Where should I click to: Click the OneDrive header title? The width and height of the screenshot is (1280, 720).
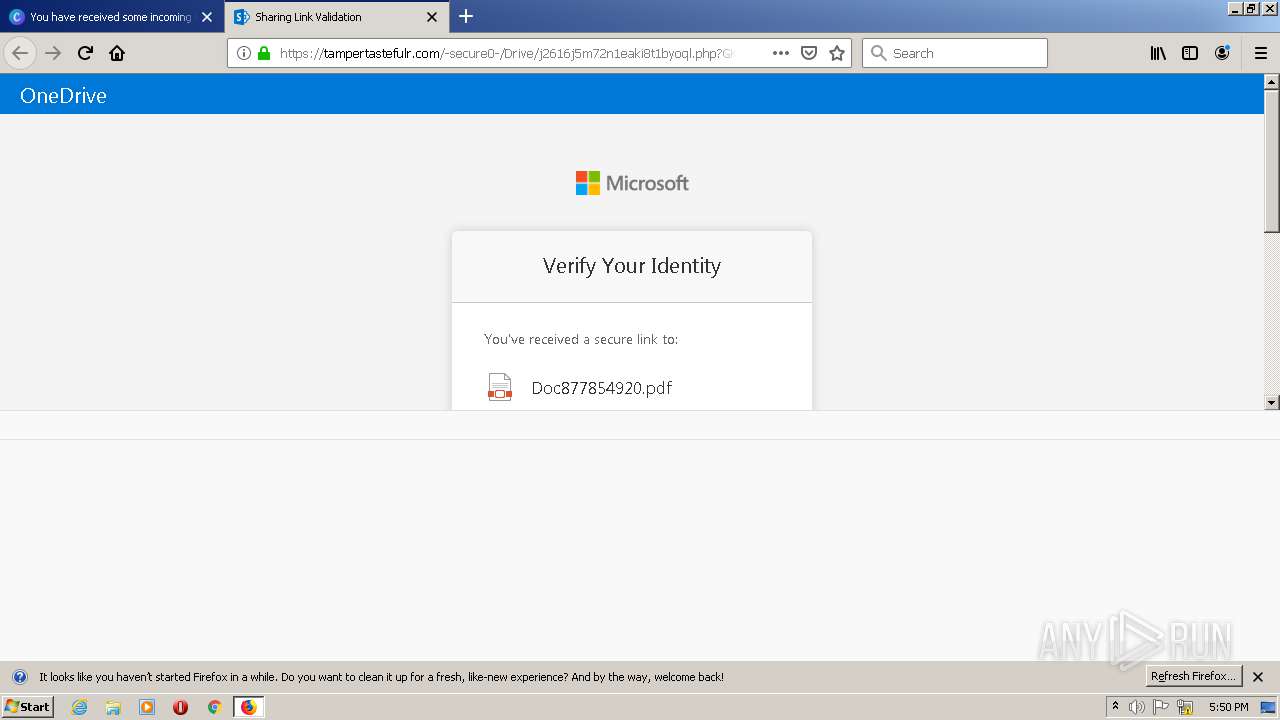tap(63, 95)
